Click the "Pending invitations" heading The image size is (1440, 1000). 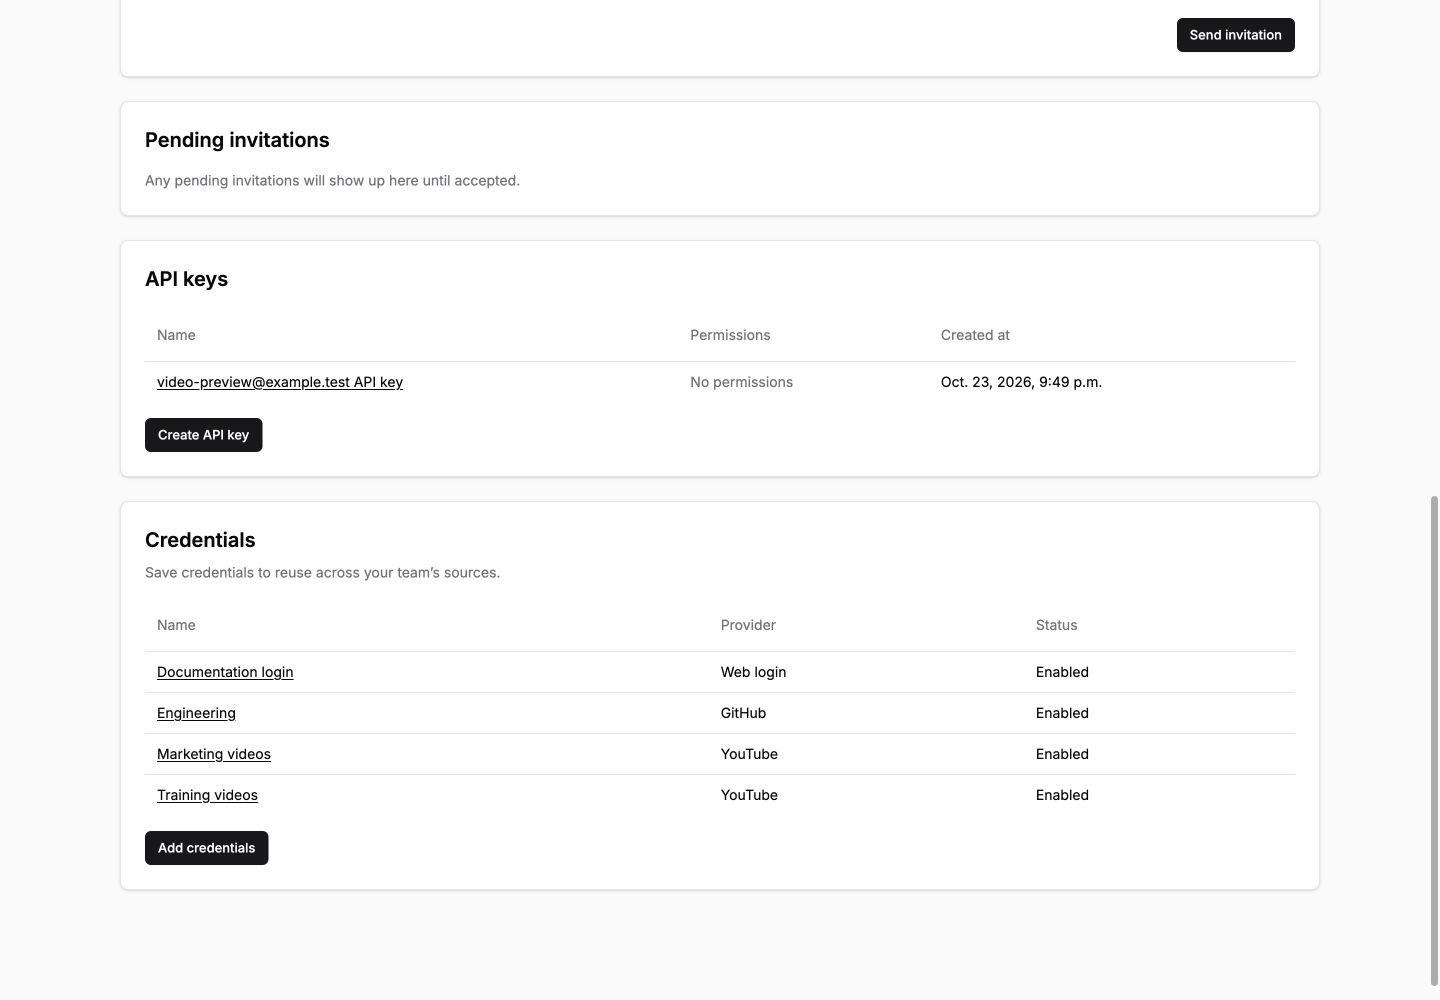[237, 140]
